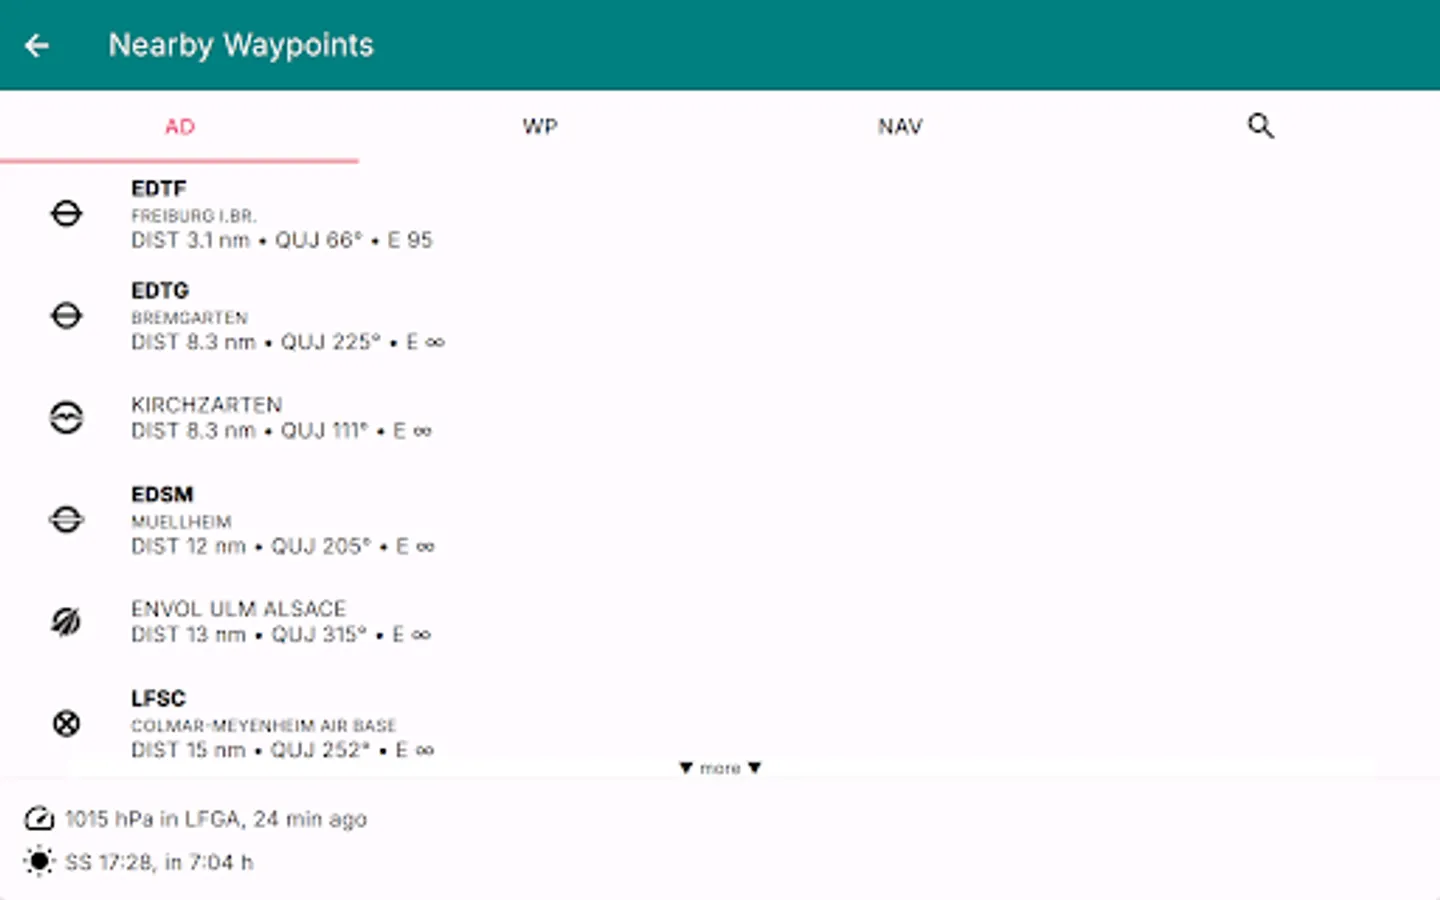Select the EDTF Freiburg waypoint entry

[x=283, y=213]
